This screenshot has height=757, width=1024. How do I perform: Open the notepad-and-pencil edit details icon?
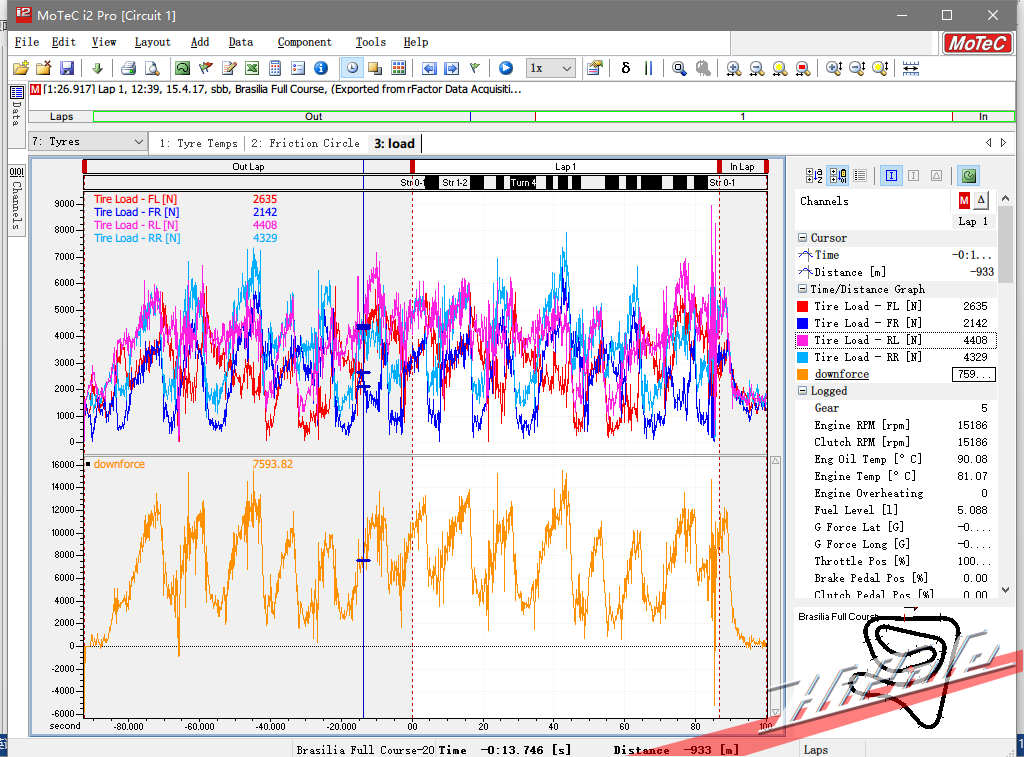click(x=229, y=68)
